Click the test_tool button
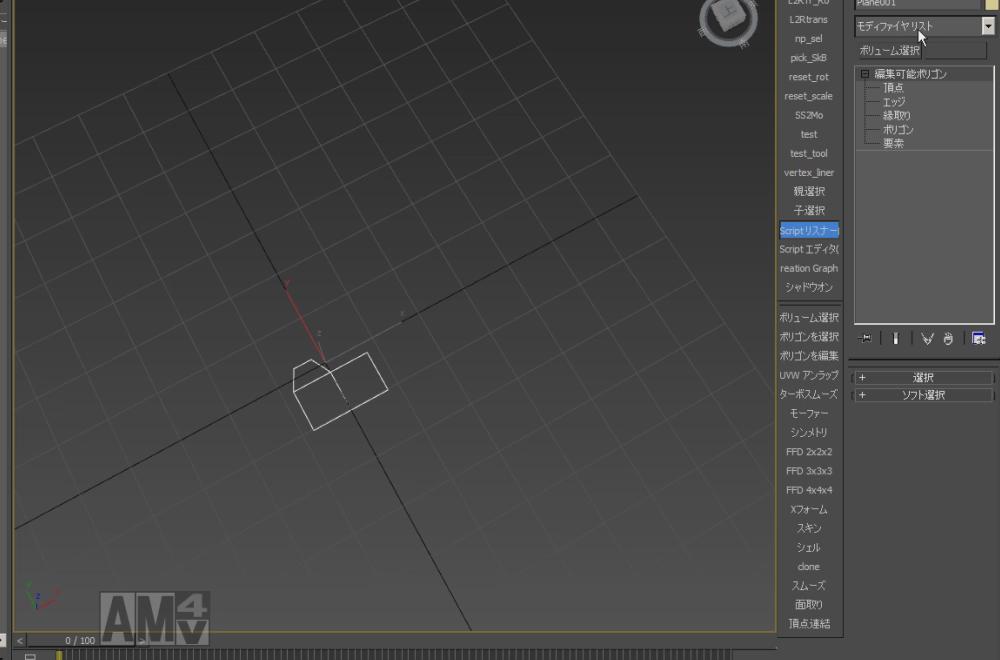 [809, 154]
